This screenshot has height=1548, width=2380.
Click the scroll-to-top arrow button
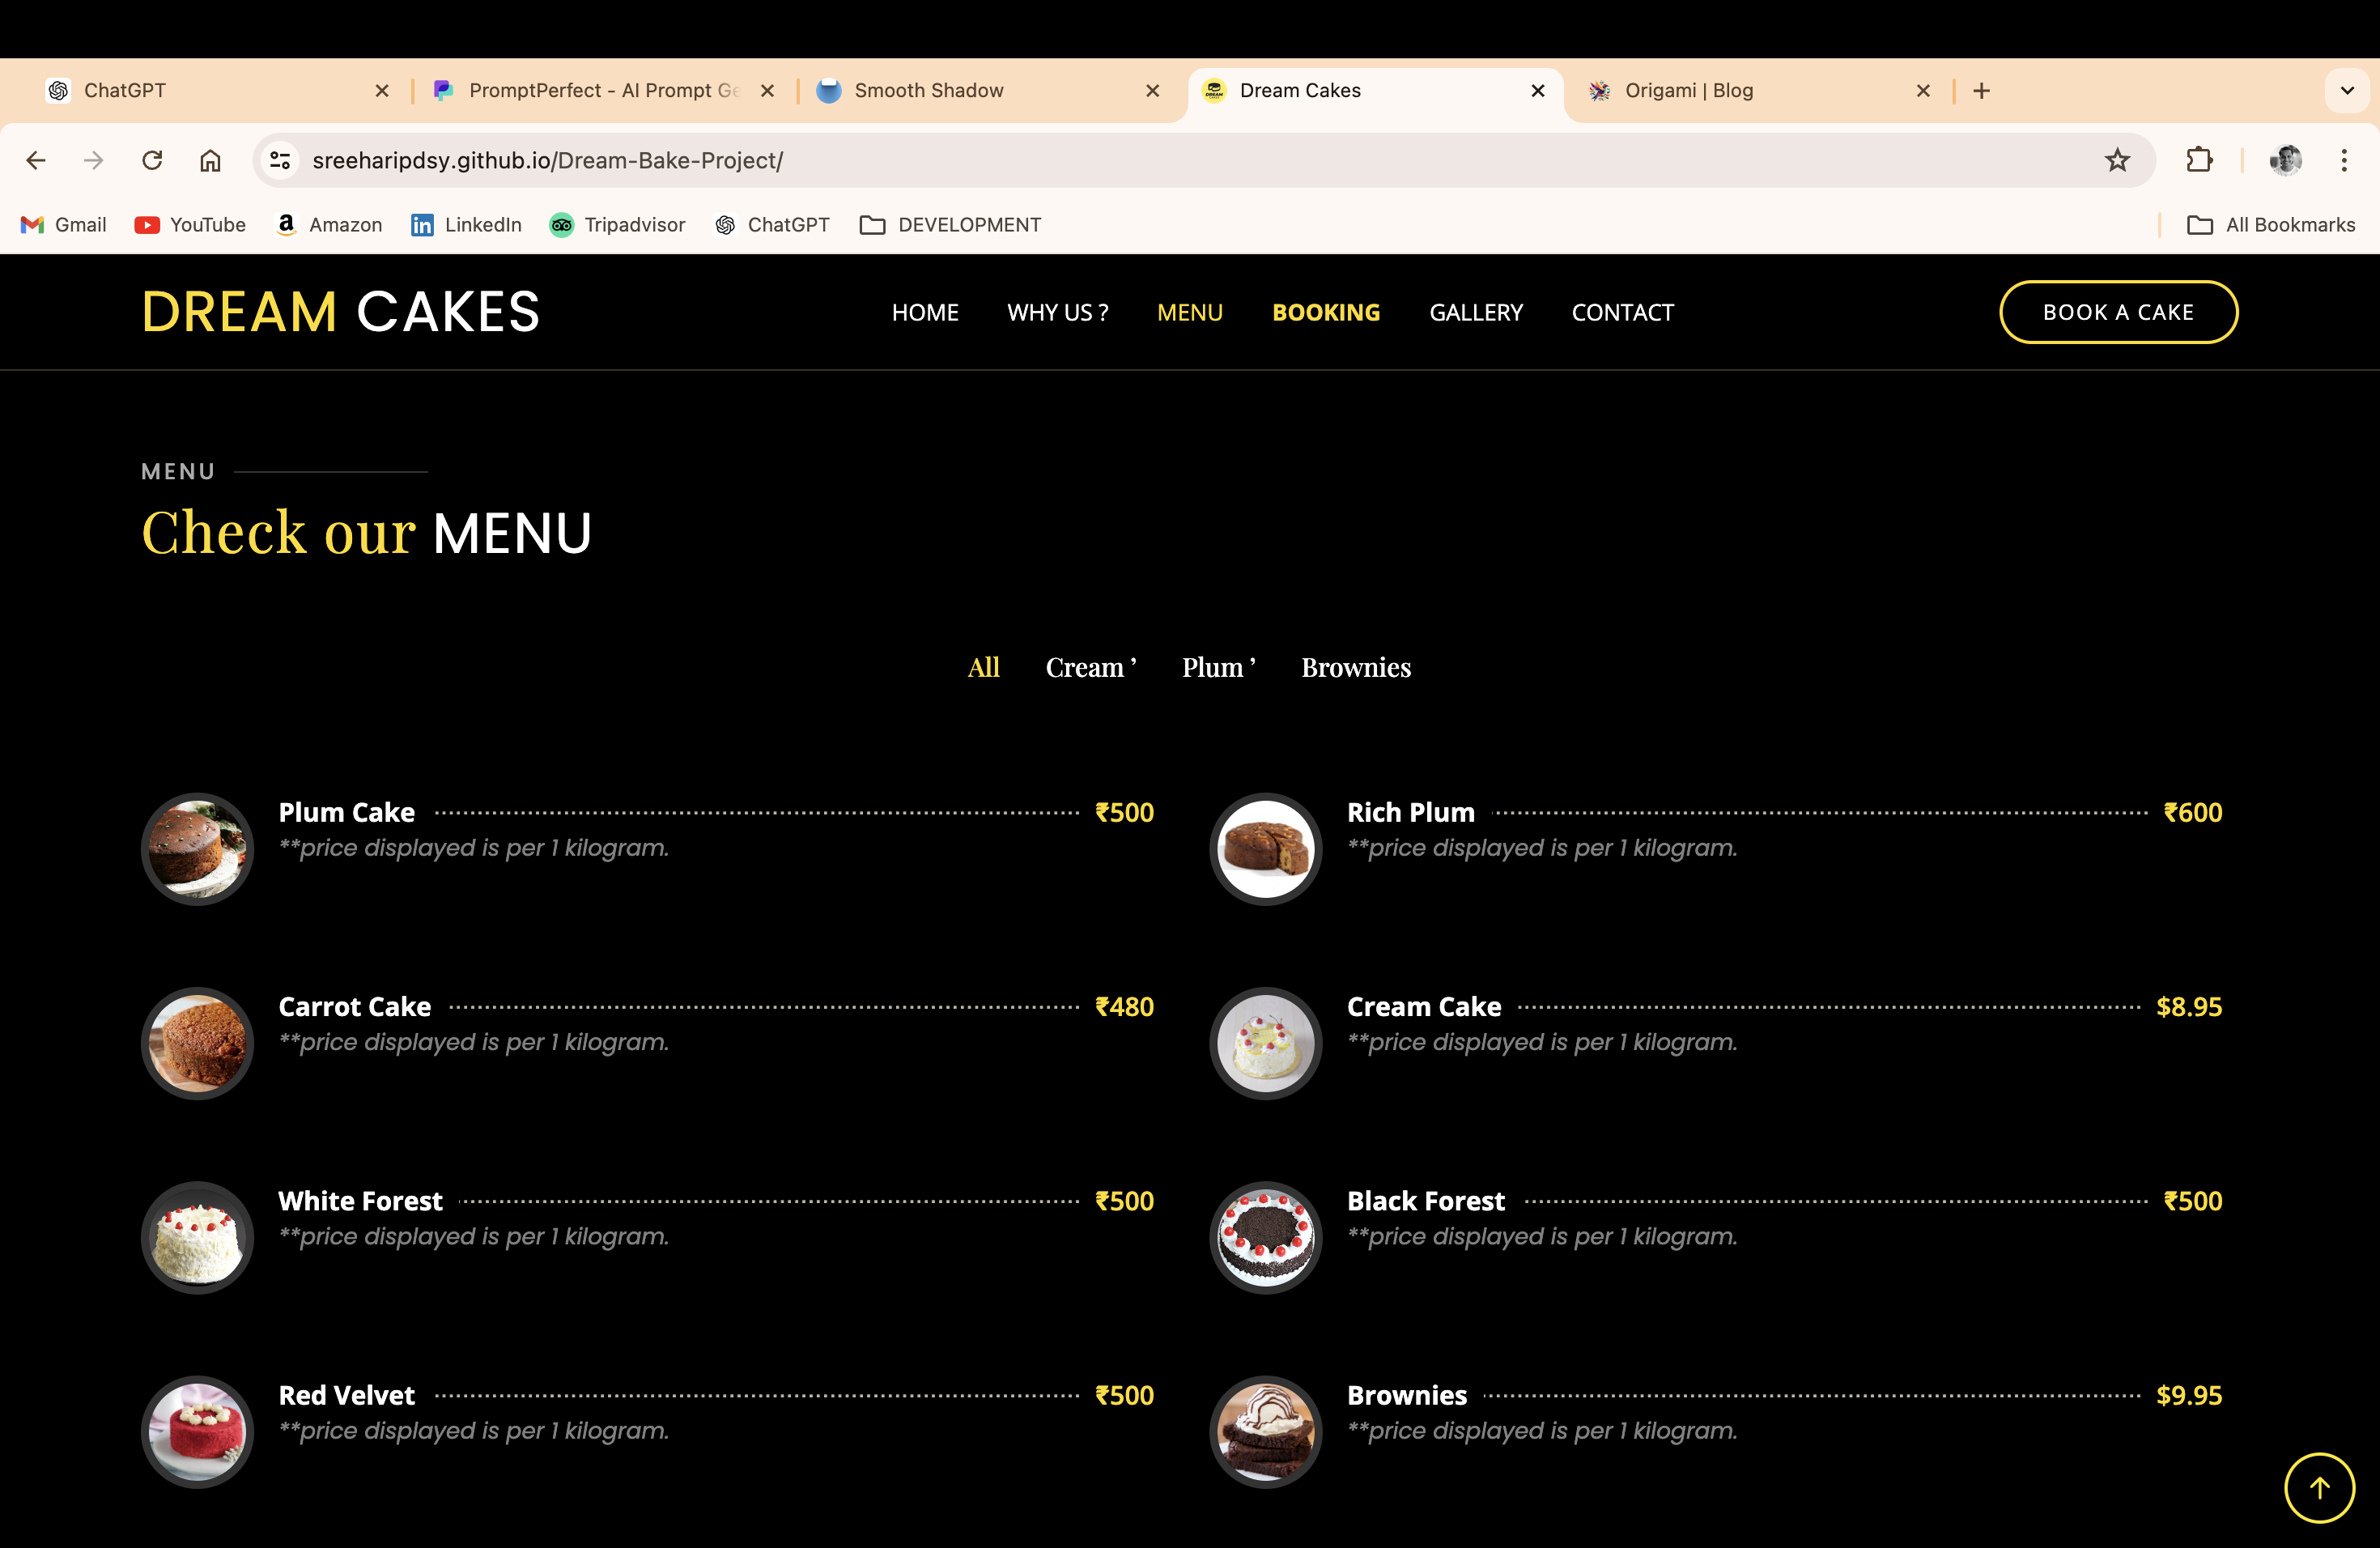(2318, 1487)
